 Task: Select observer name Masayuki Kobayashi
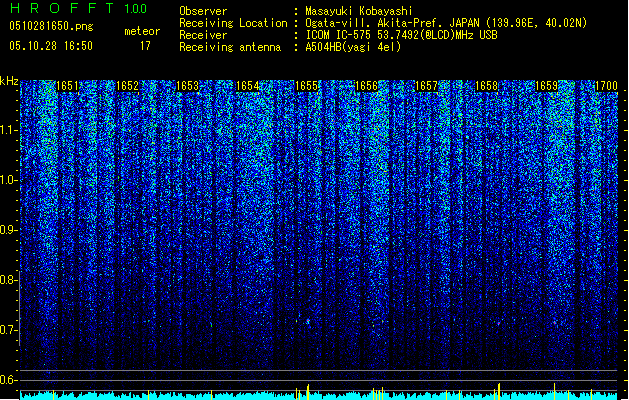point(359,11)
